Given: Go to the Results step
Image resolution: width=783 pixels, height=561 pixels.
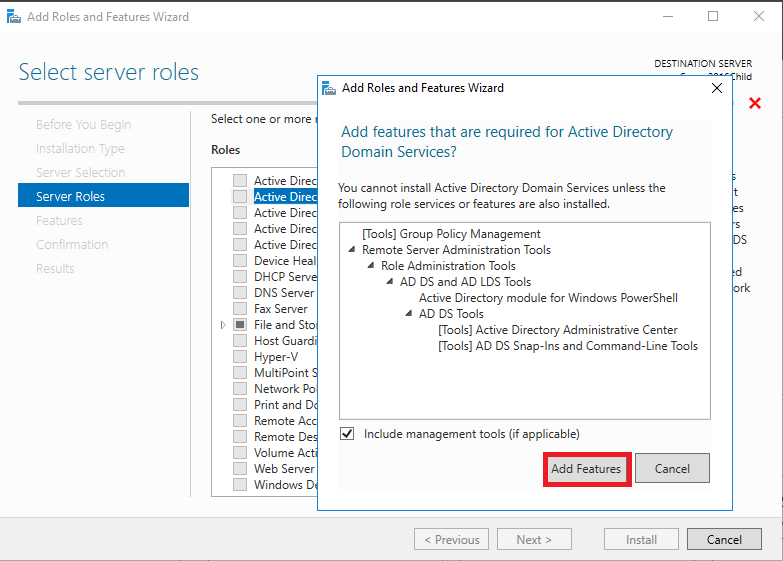Looking at the screenshot, I should tap(55, 268).
